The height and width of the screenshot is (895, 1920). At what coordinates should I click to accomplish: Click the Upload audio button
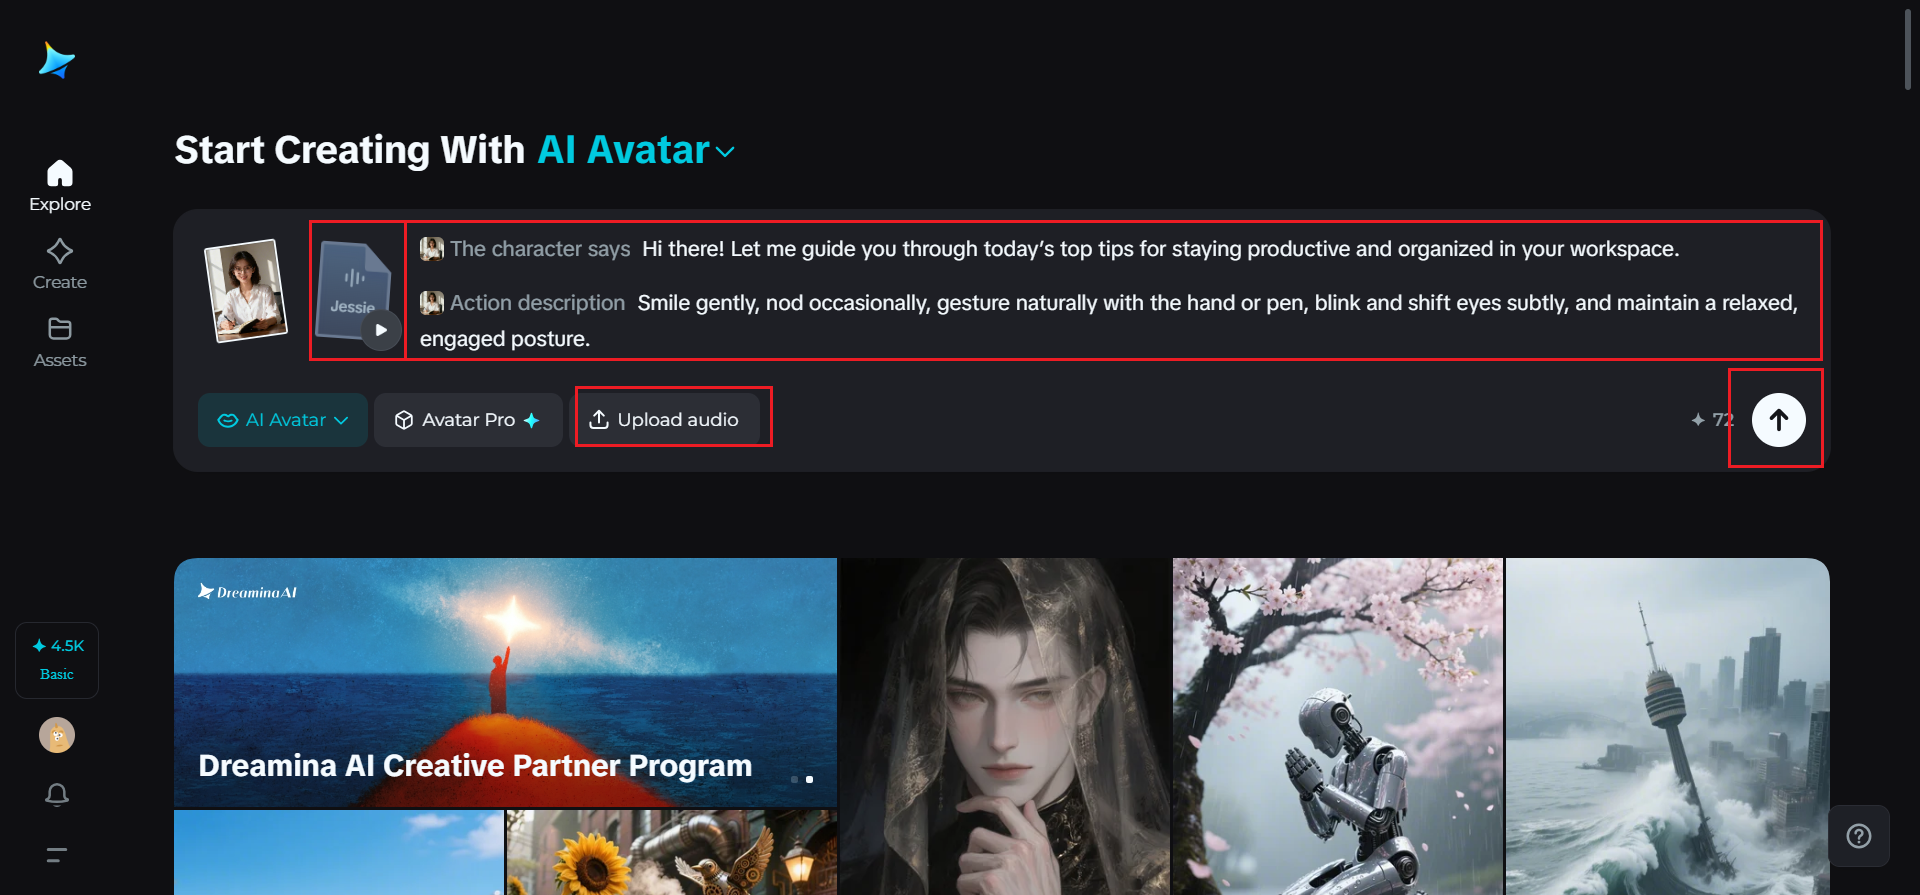pyautogui.click(x=665, y=420)
